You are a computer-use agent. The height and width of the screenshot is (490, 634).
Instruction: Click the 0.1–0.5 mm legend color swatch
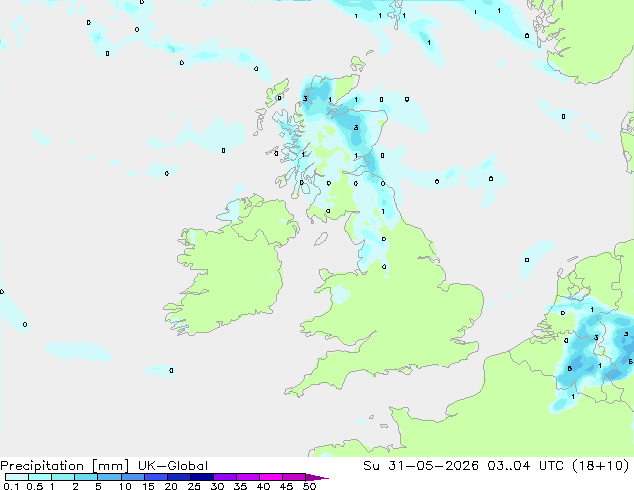[x=17, y=477]
